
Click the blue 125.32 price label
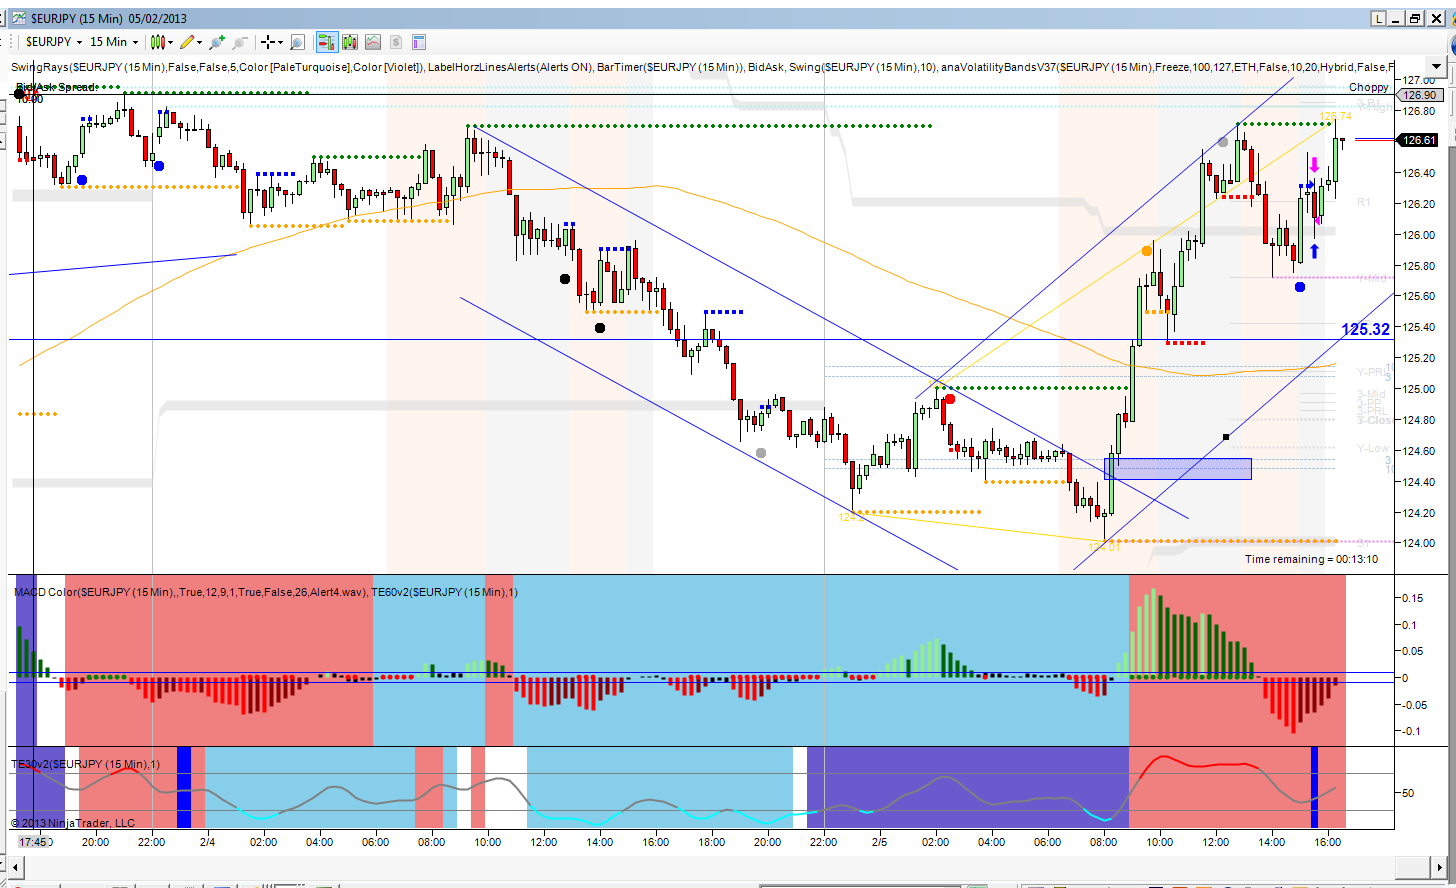tap(1365, 329)
